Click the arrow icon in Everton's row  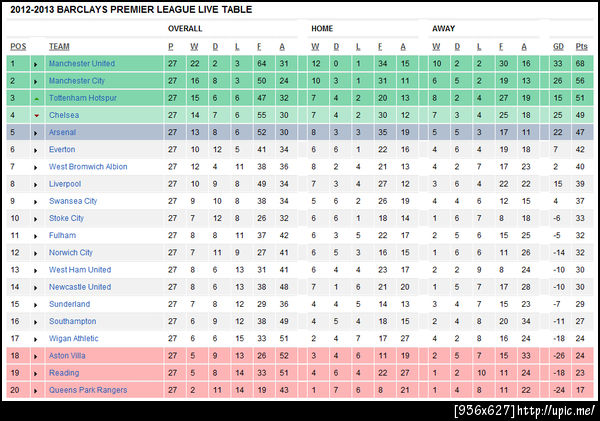[36, 149]
